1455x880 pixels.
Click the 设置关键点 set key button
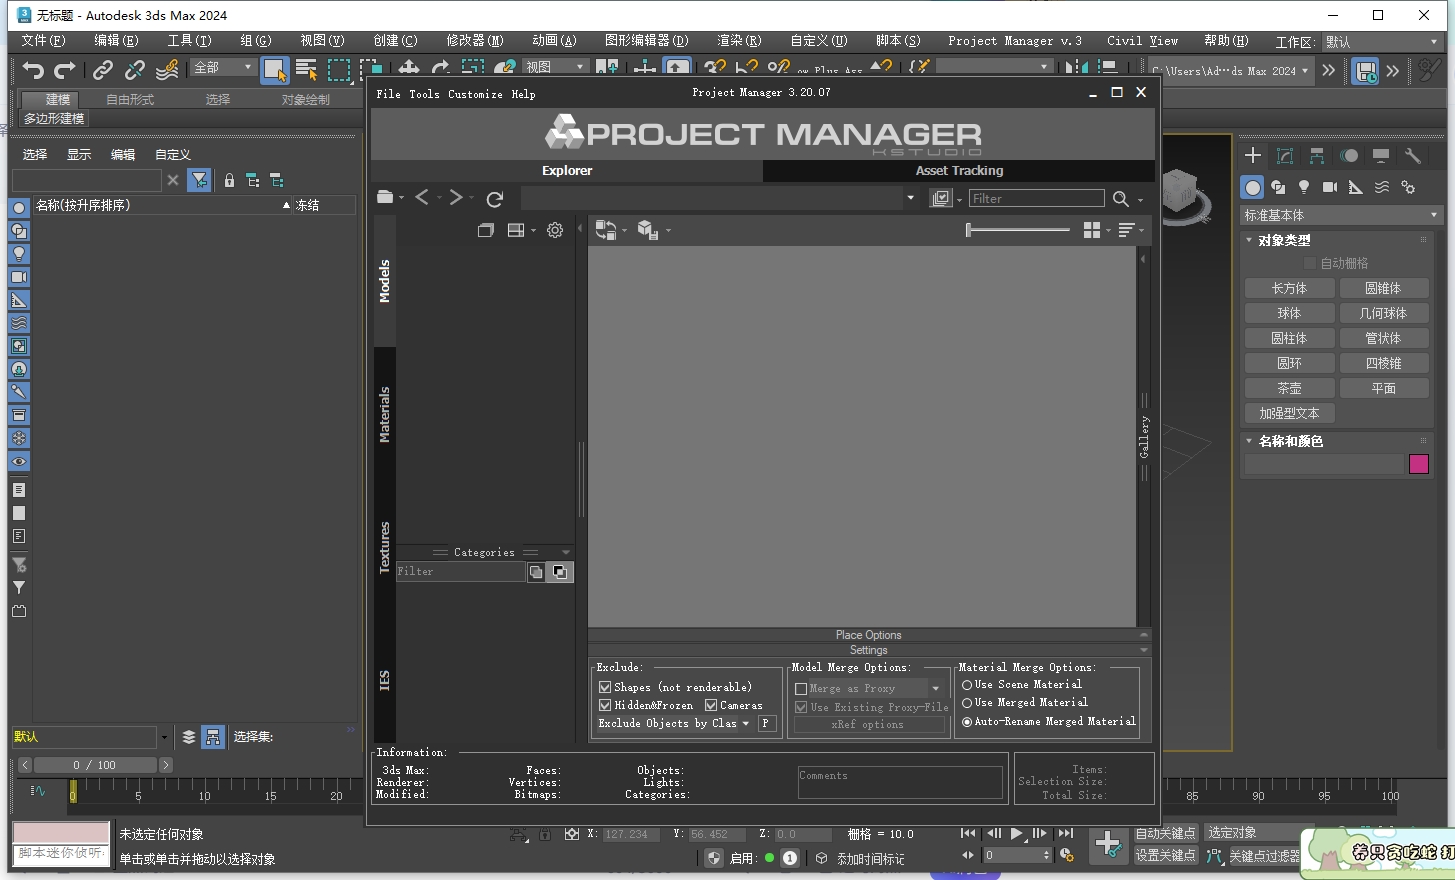1165,855
